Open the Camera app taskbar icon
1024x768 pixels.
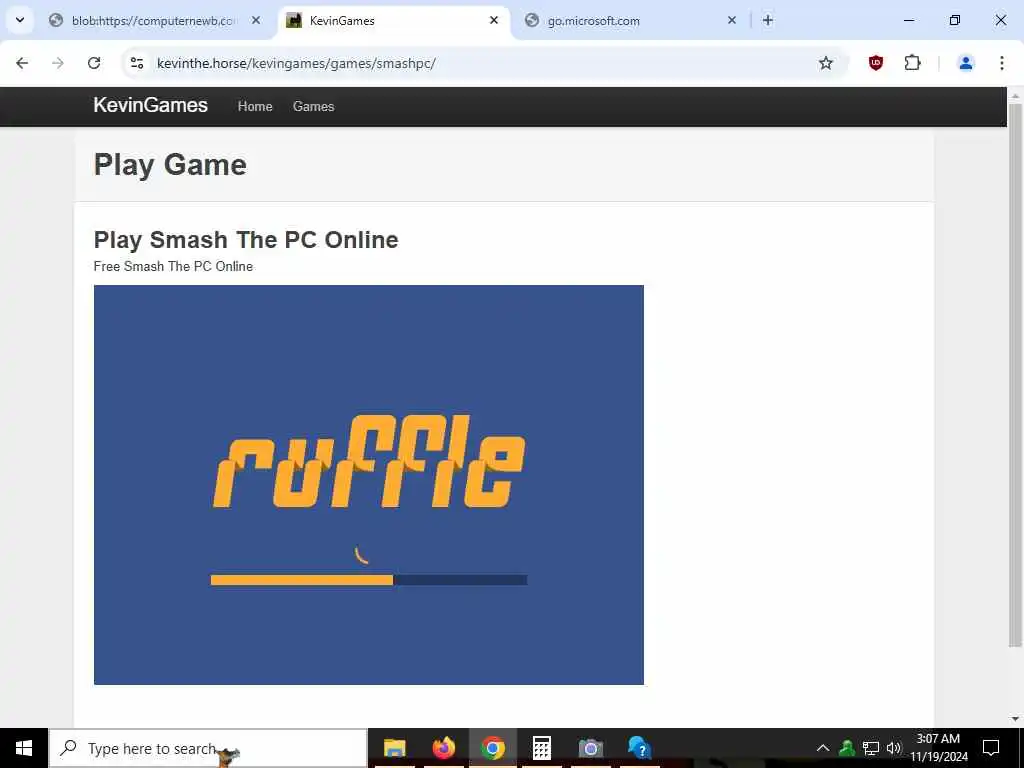coord(590,748)
